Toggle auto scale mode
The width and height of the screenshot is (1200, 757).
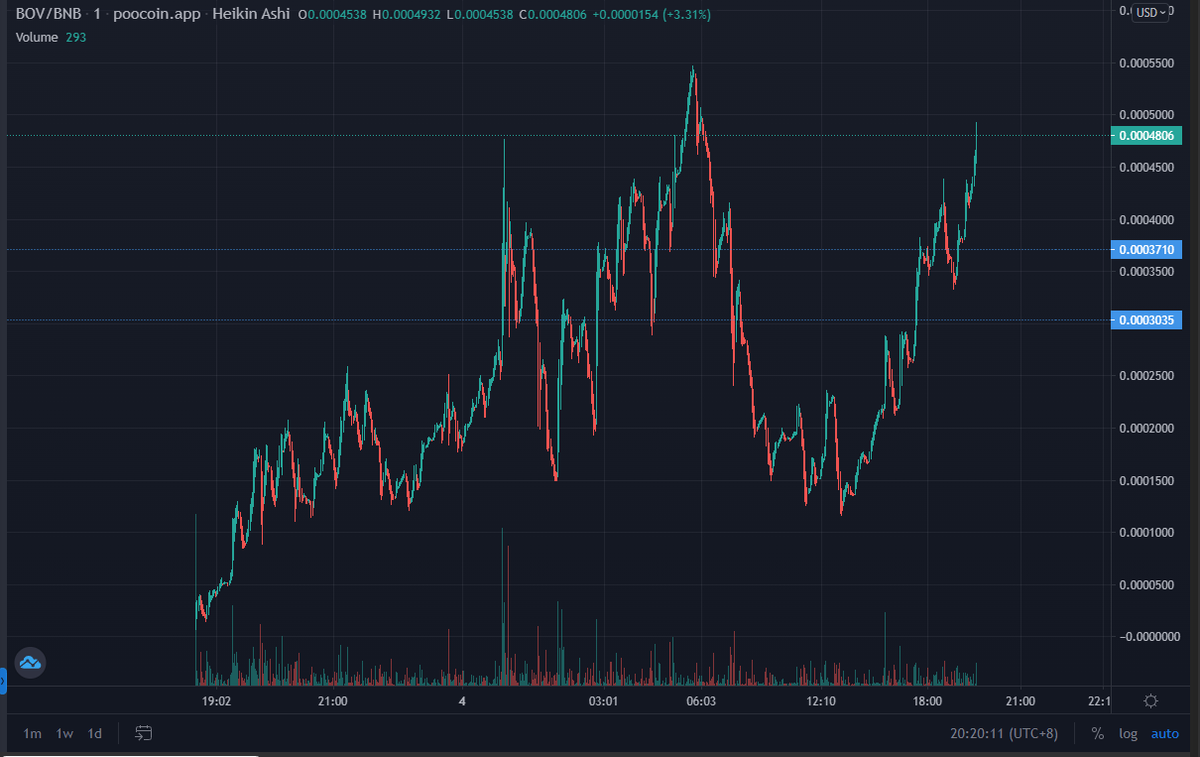(1165, 733)
